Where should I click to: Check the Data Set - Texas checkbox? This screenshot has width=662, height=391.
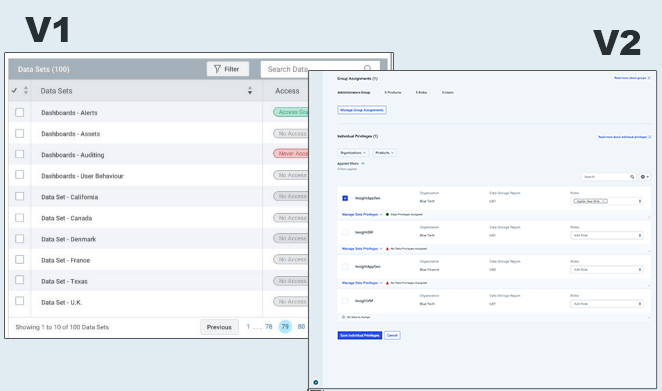(x=19, y=280)
